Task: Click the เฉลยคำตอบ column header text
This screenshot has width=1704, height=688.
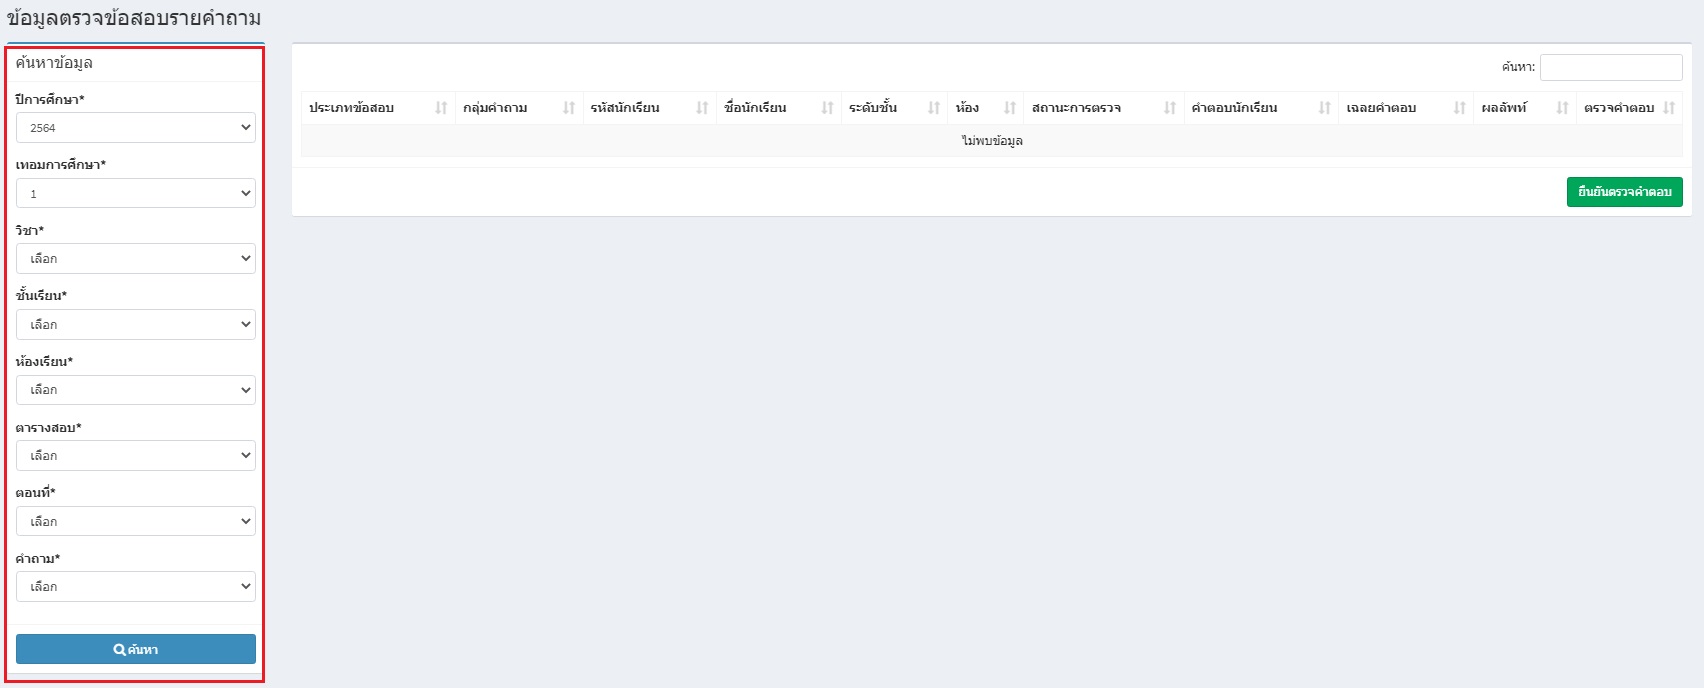Action: pos(1381,108)
